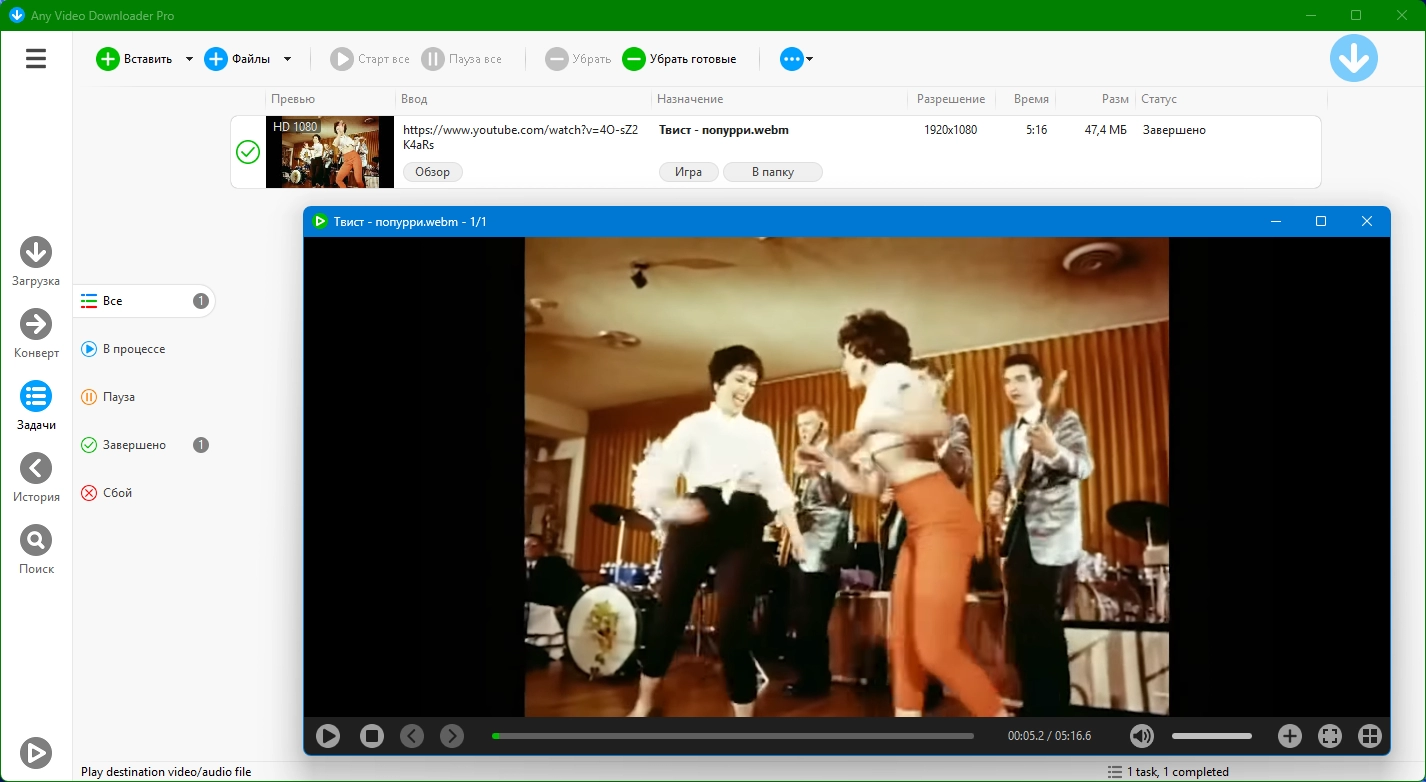Maximize the video player window
This screenshot has height=782, width=1426.
pyautogui.click(x=1321, y=221)
